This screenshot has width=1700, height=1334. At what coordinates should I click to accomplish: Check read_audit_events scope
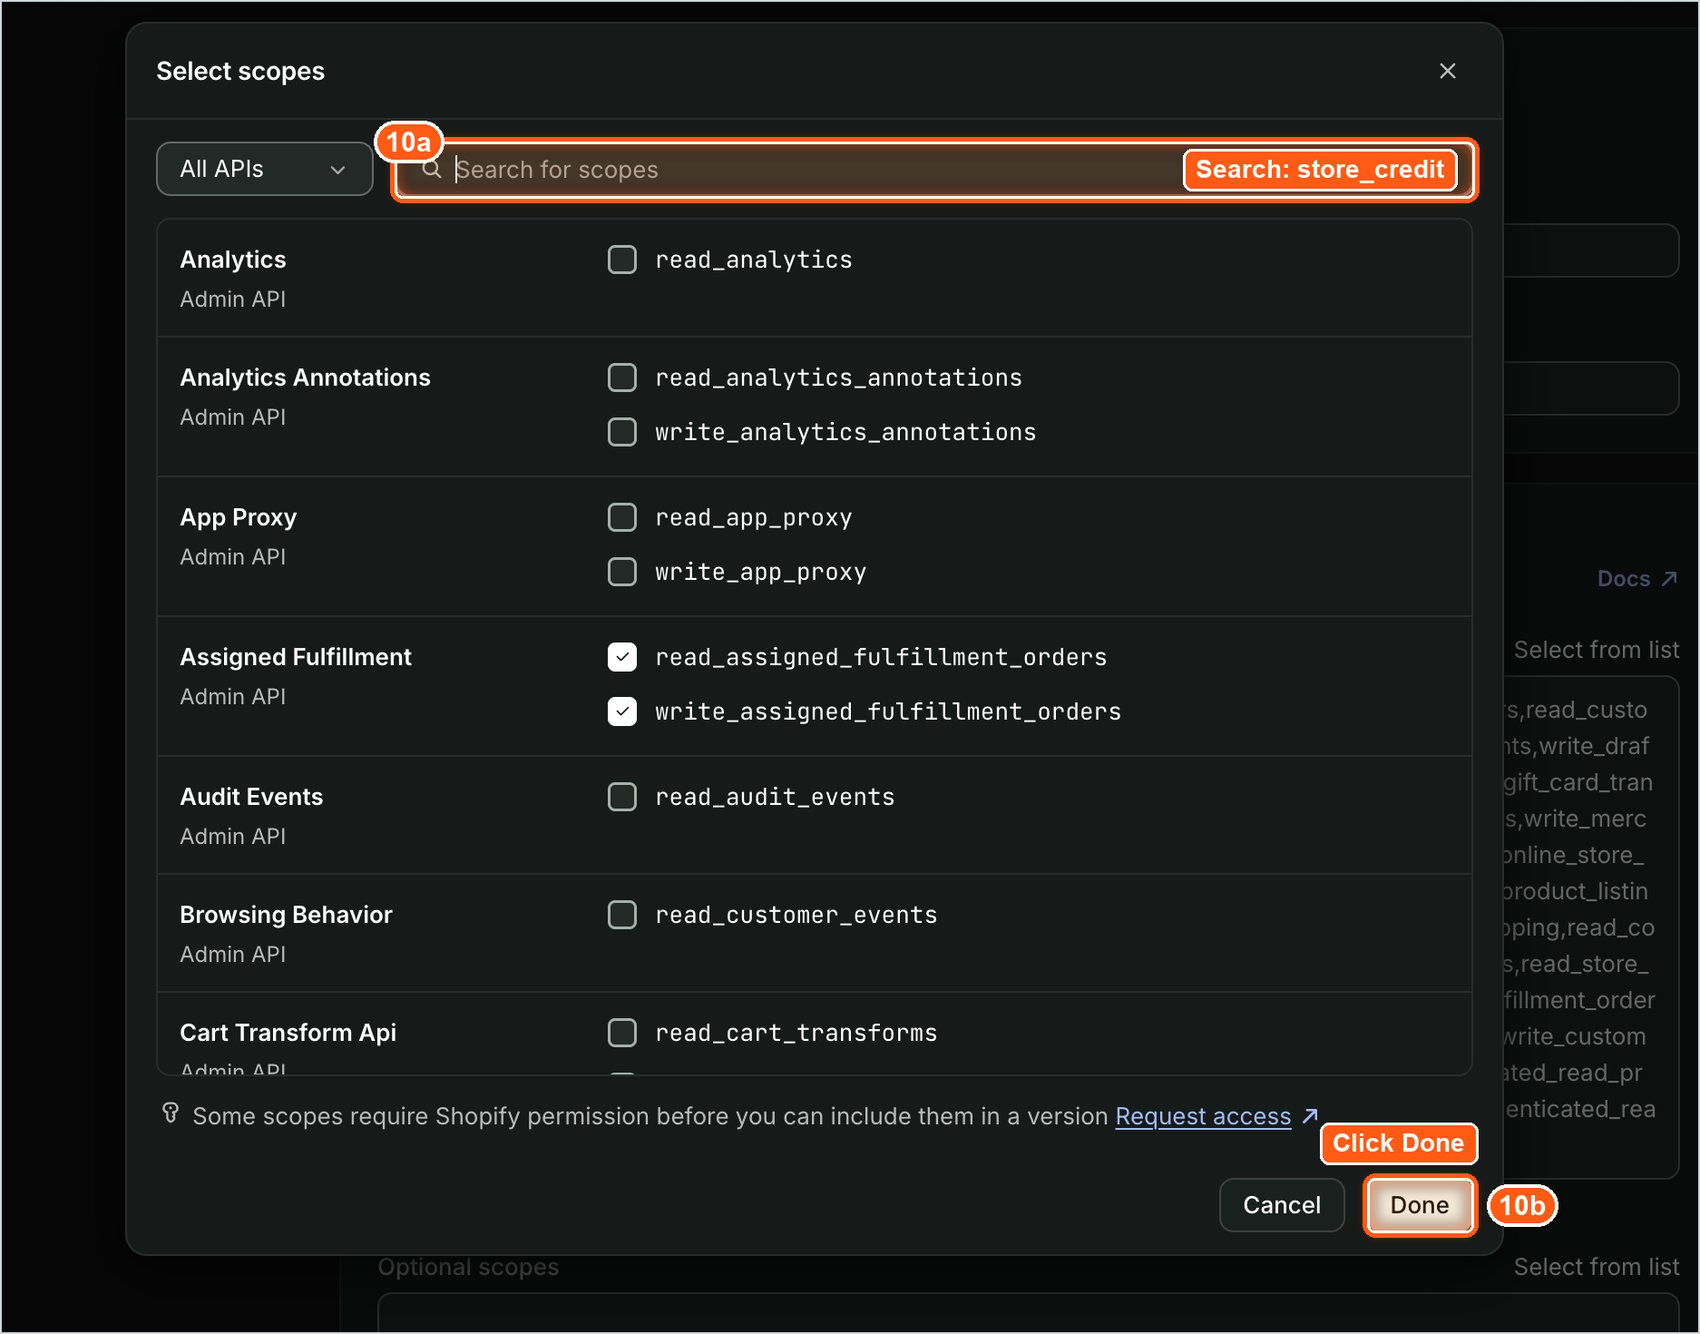622,797
